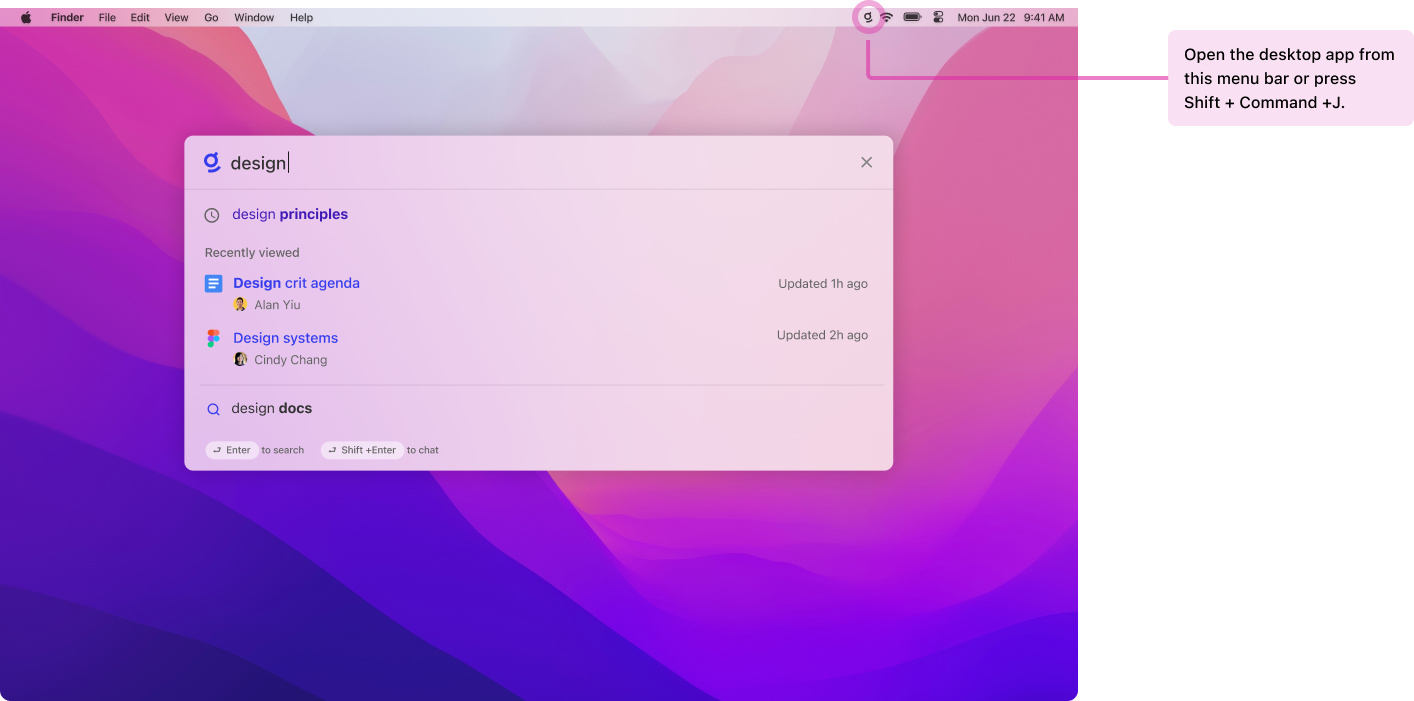
Task: Click inside the design search input field
Action: 400,162
